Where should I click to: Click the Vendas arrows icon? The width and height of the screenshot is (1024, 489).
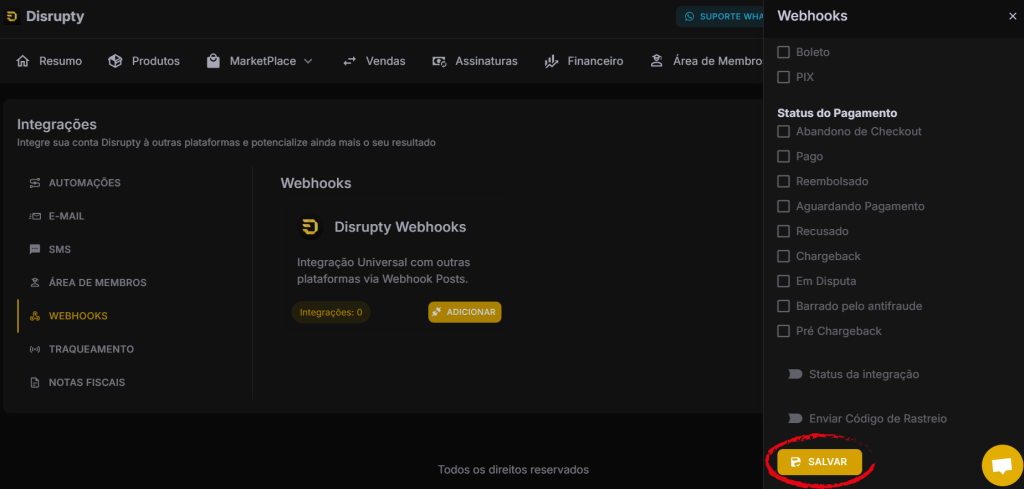point(349,61)
